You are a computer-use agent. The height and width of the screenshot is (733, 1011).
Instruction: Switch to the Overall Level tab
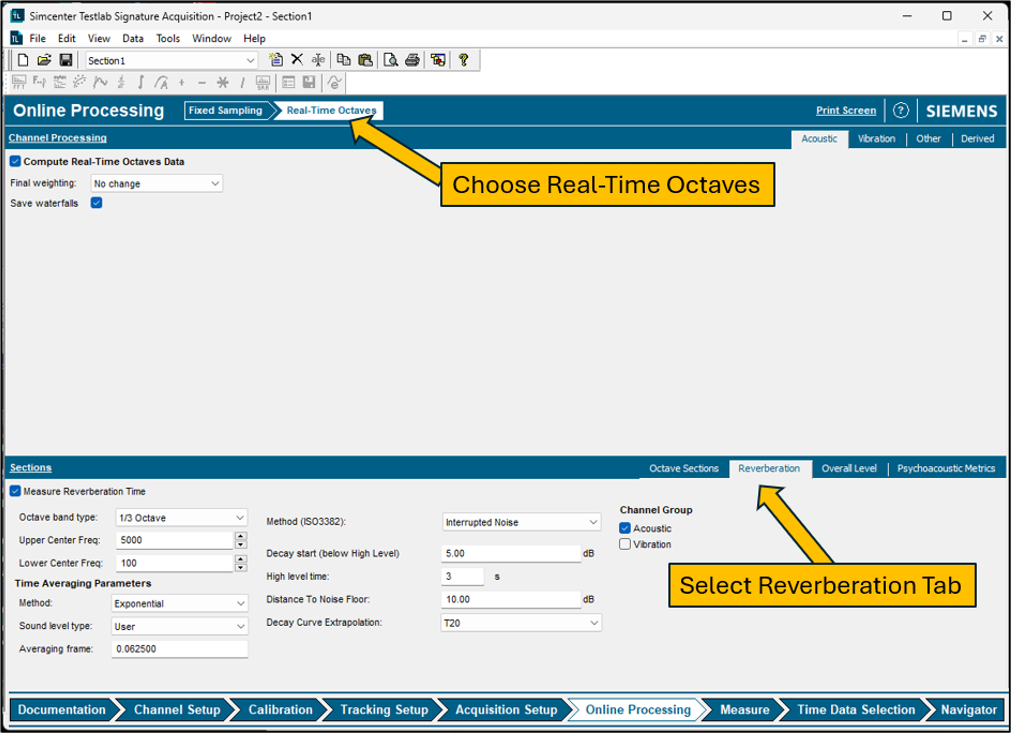(x=849, y=468)
